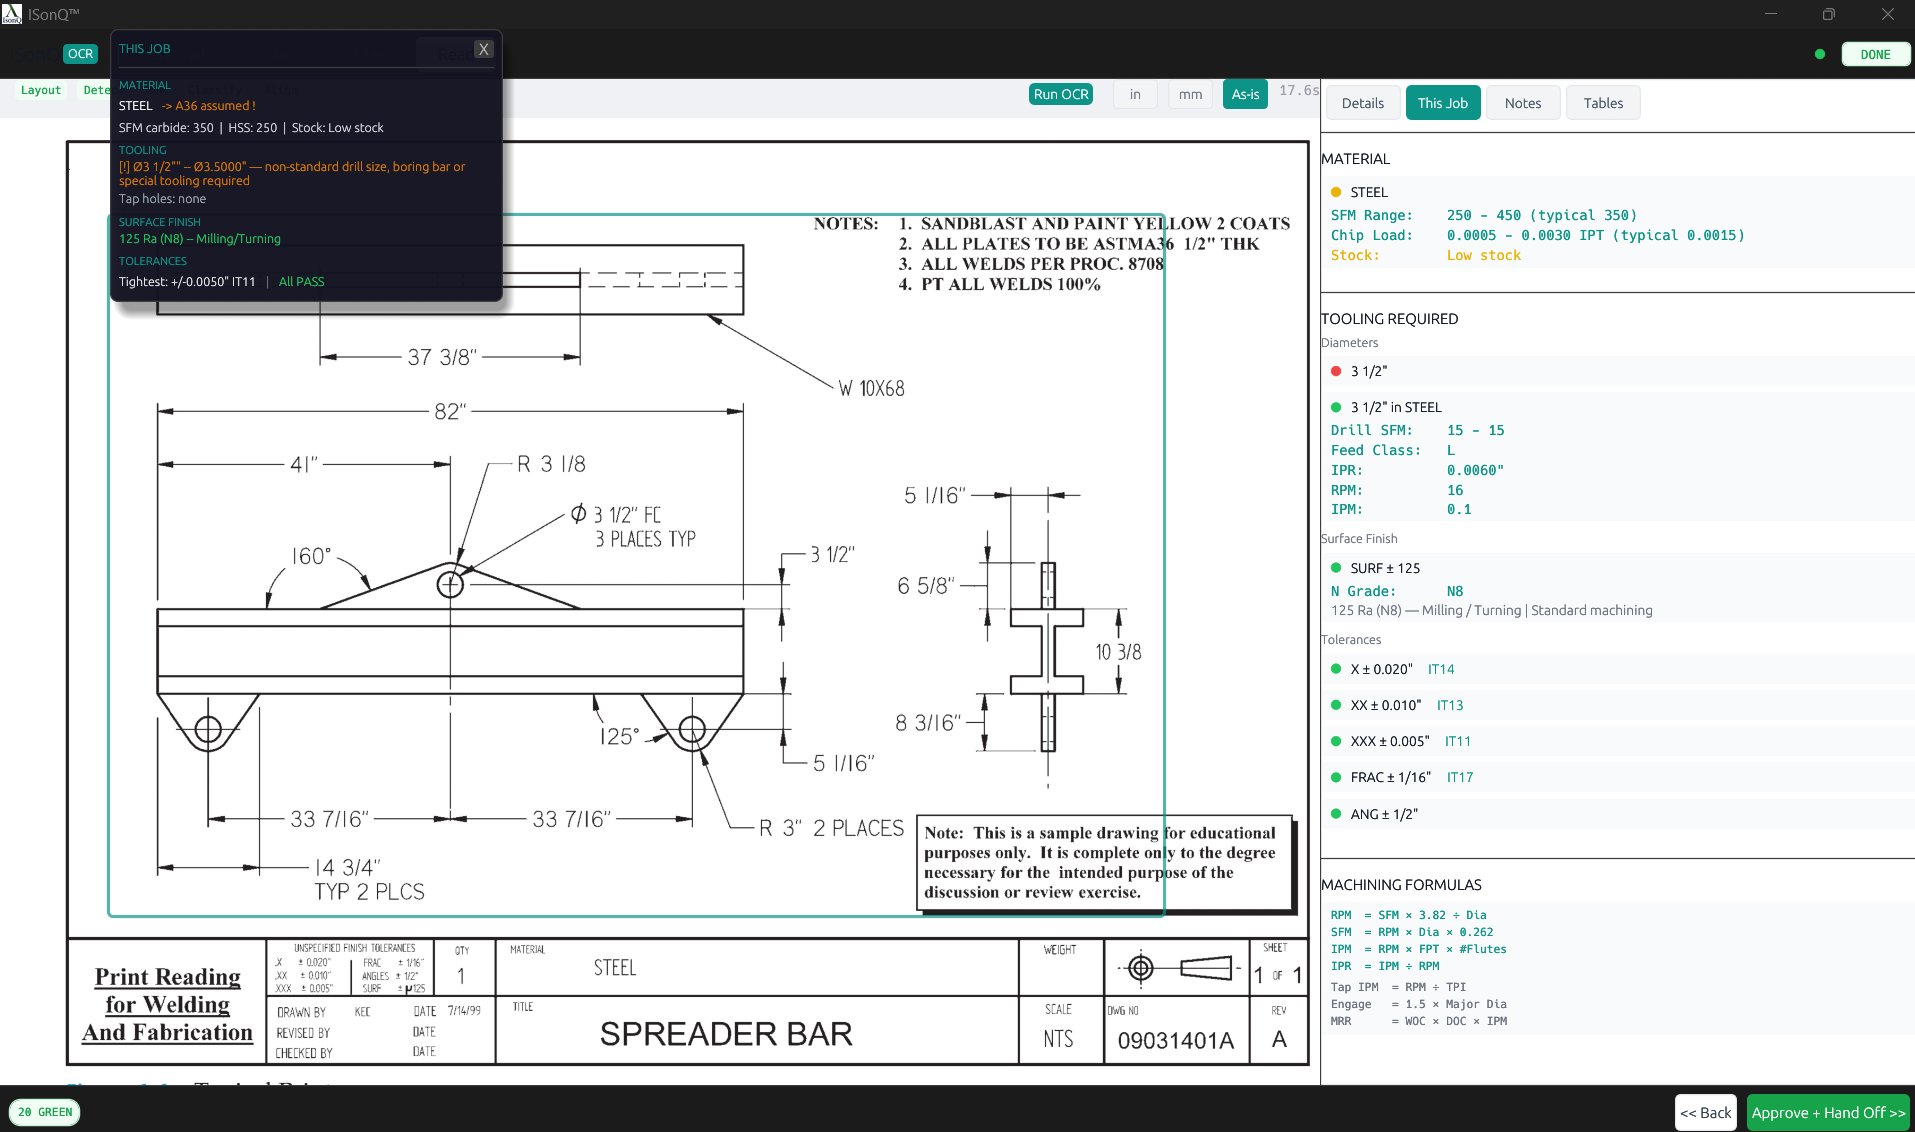The width and height of the screenshot is (1915, 1132).
Task: Click the ISonQ logo icon in title bar
Action: (x=13, y=13)
